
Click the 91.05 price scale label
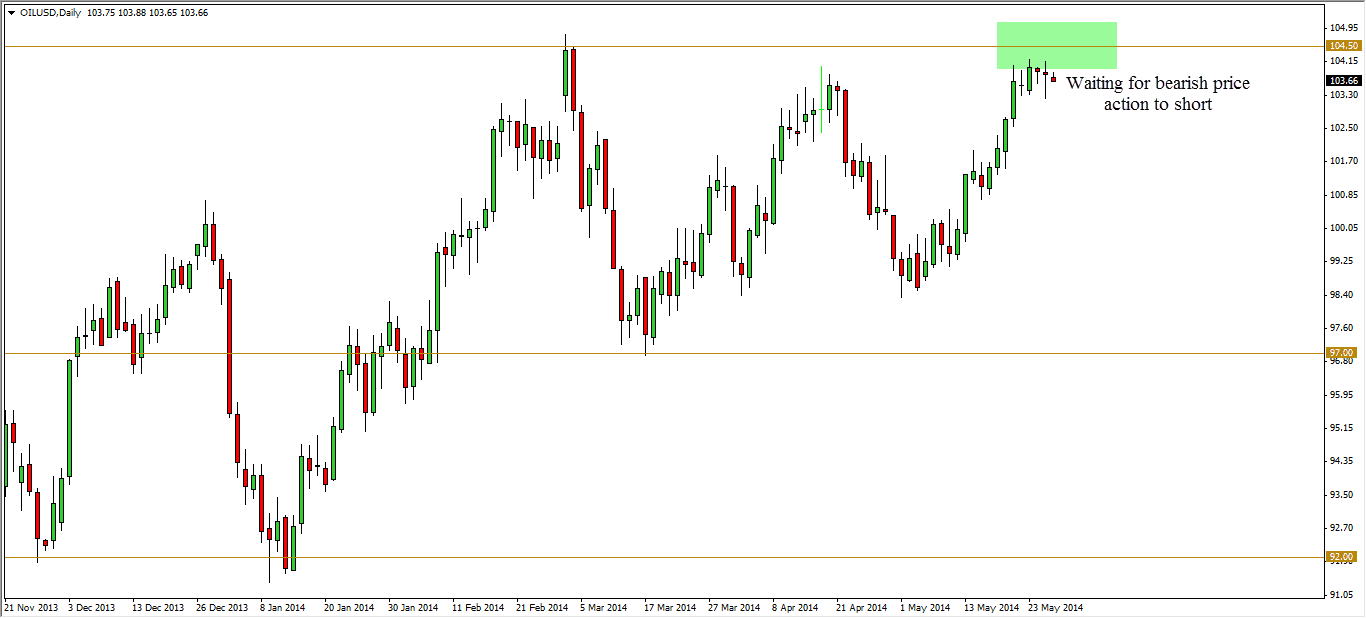tap(1343, 595)
